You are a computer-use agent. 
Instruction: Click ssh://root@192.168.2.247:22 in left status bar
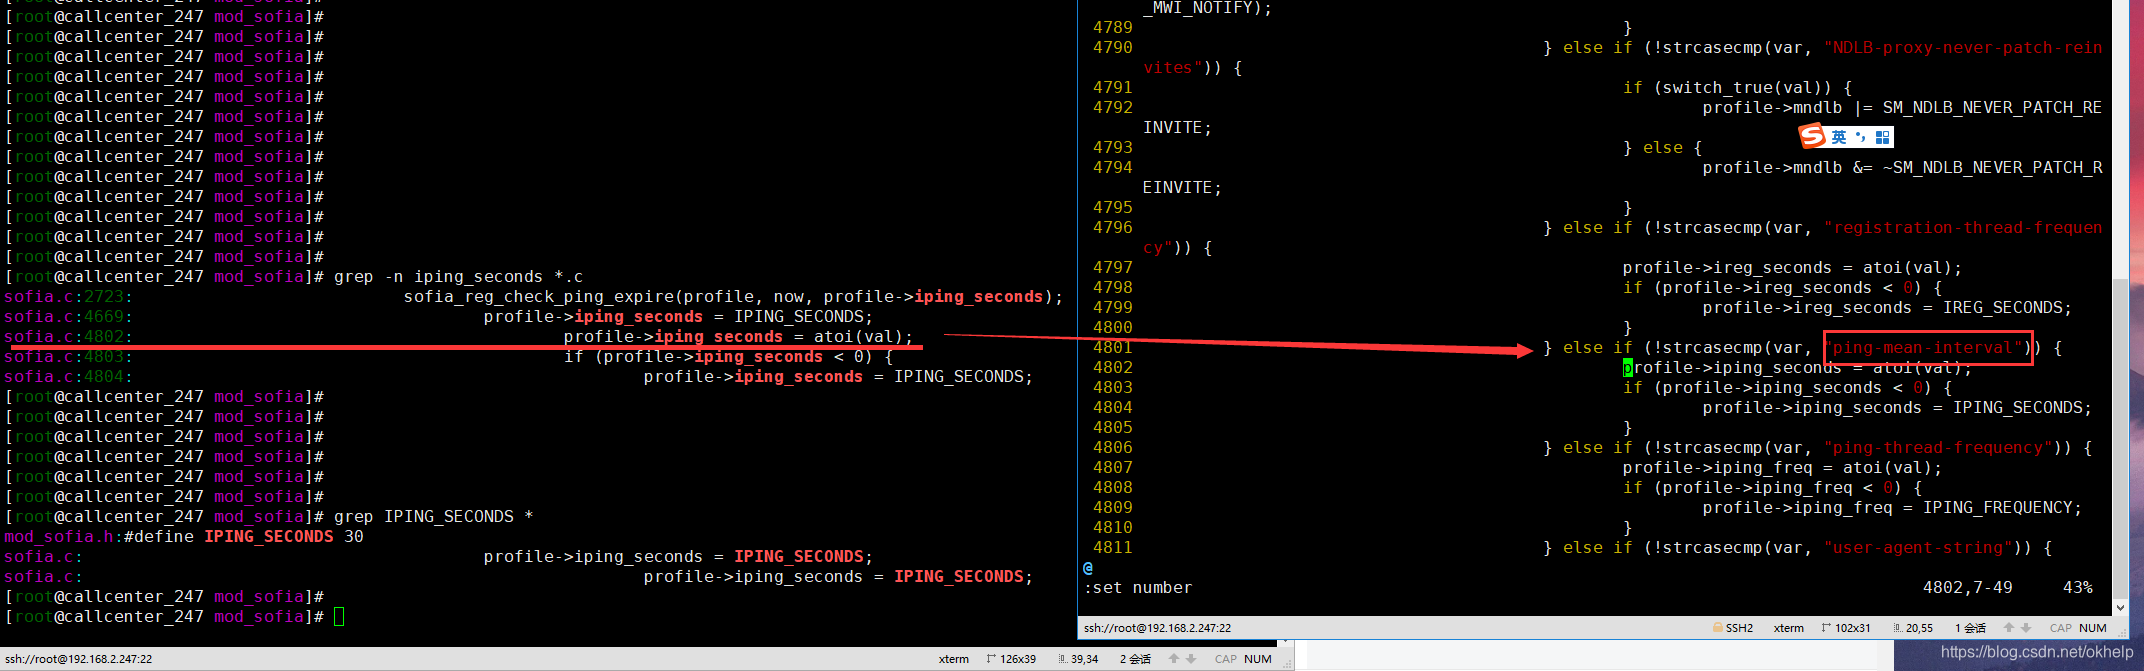(x=78, y=659)
